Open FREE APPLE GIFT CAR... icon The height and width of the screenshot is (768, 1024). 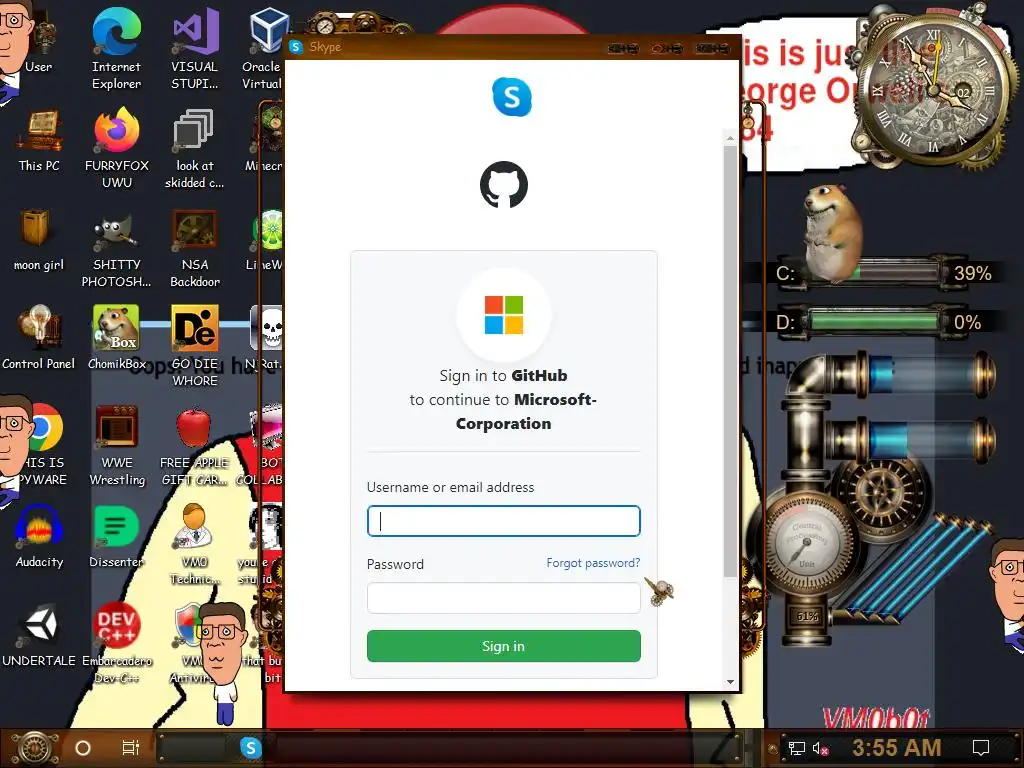pos(194,445)
